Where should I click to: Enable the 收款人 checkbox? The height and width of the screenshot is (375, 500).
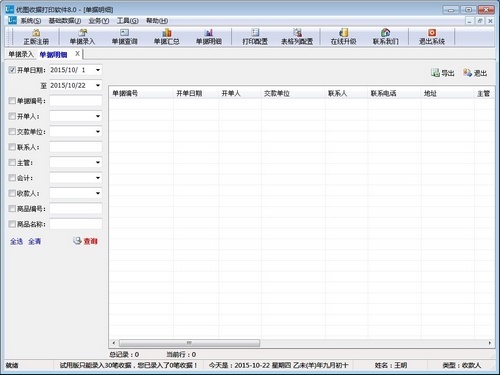click(12, 193)
